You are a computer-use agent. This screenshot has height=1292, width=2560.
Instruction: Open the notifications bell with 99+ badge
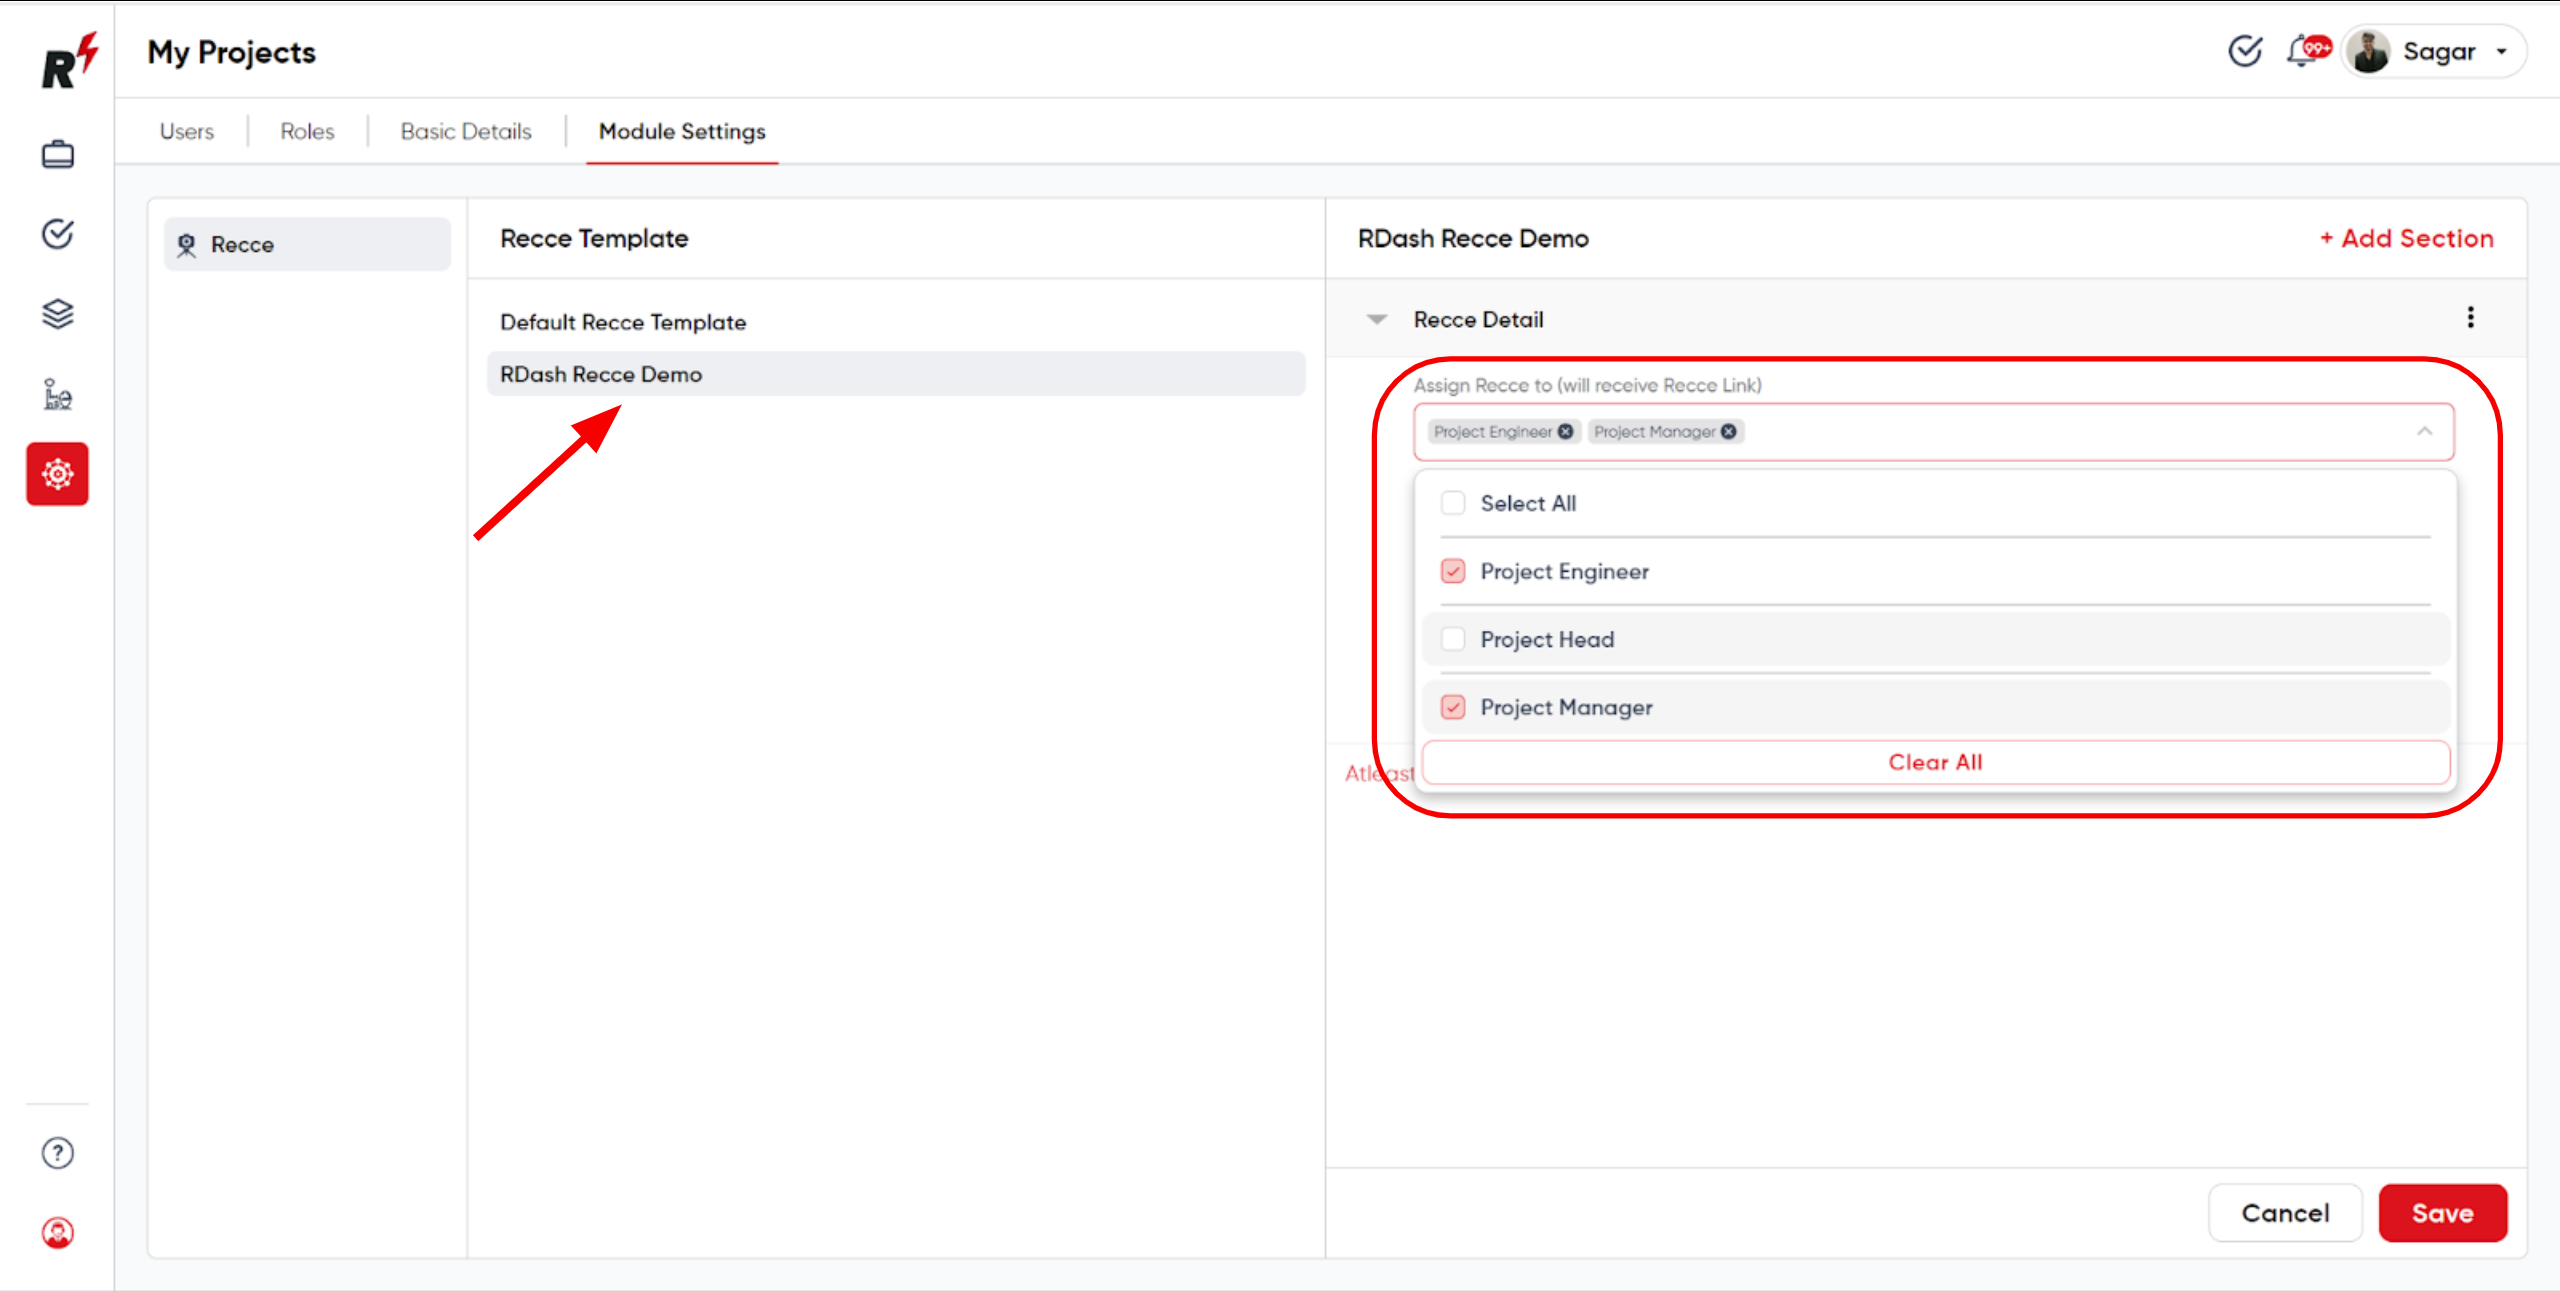(2307, 50)
